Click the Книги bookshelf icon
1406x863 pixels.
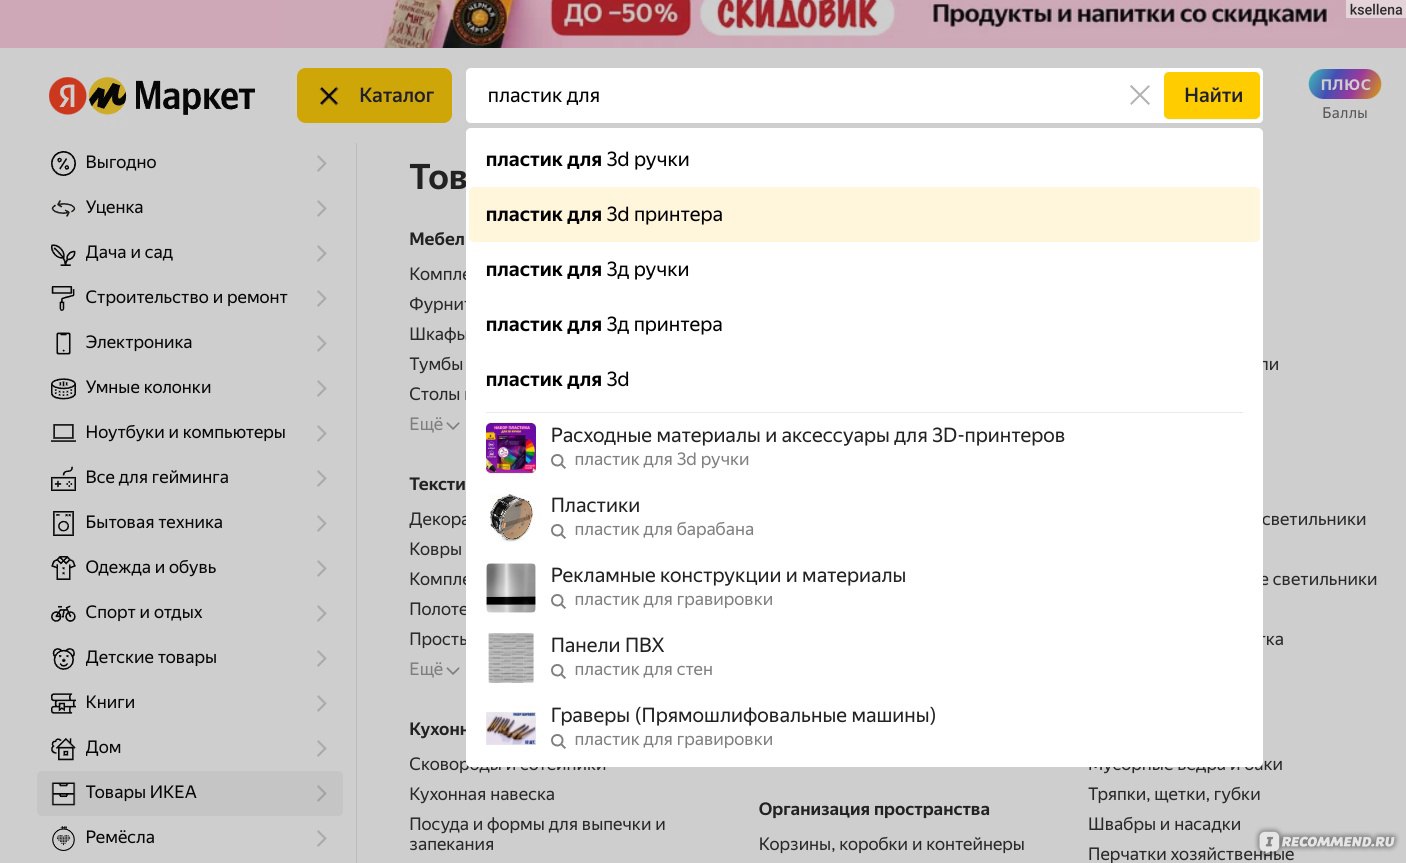[x=63, y=703]
